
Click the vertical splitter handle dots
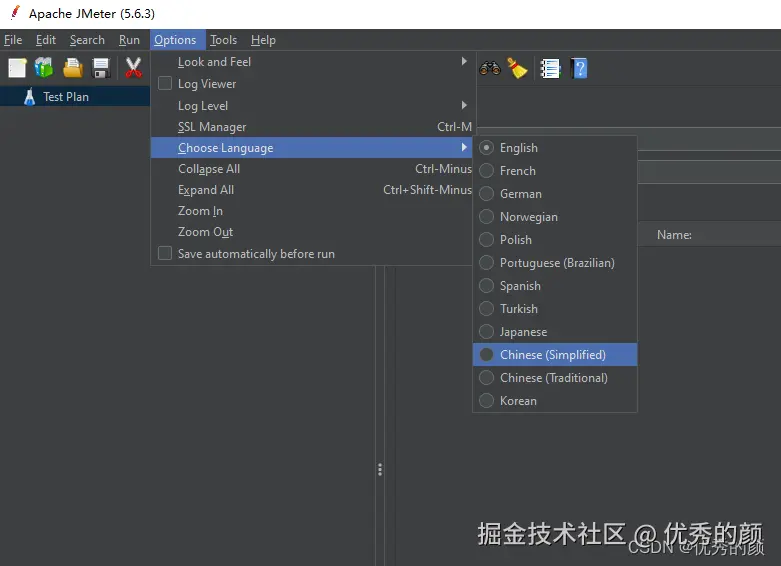pos(380,469)
